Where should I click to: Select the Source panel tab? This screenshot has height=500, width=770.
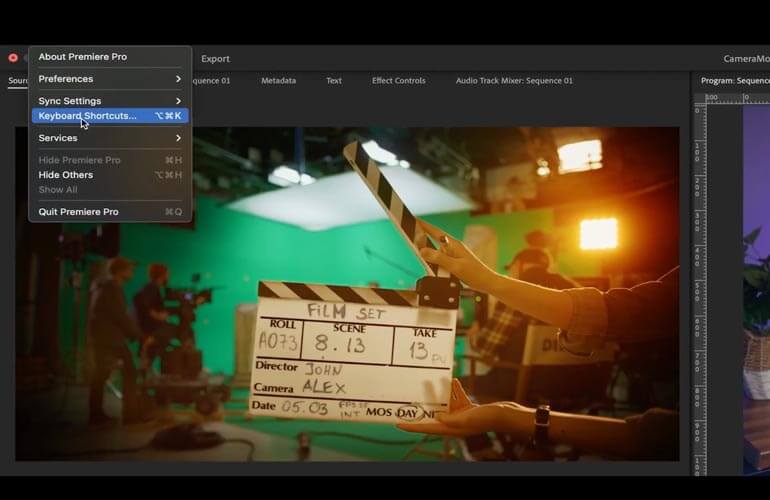point(18,81)
